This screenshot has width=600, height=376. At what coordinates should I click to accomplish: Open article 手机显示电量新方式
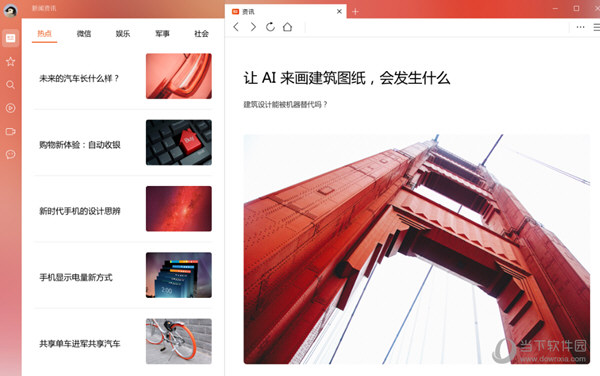coord(76,277)
